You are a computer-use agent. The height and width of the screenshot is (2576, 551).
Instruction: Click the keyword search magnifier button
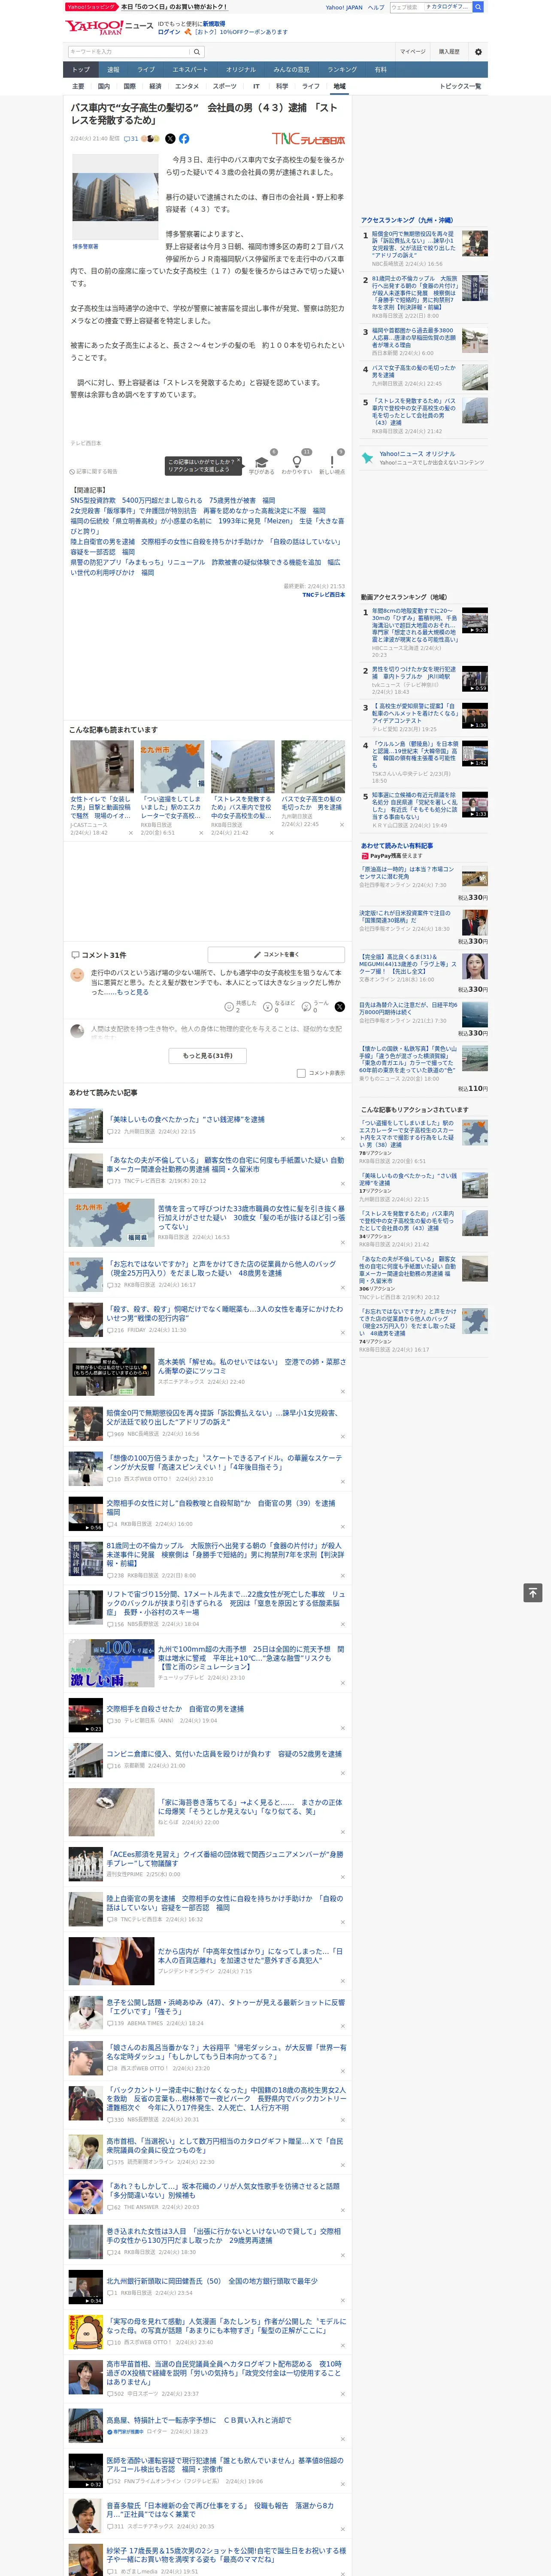point(197,52)
